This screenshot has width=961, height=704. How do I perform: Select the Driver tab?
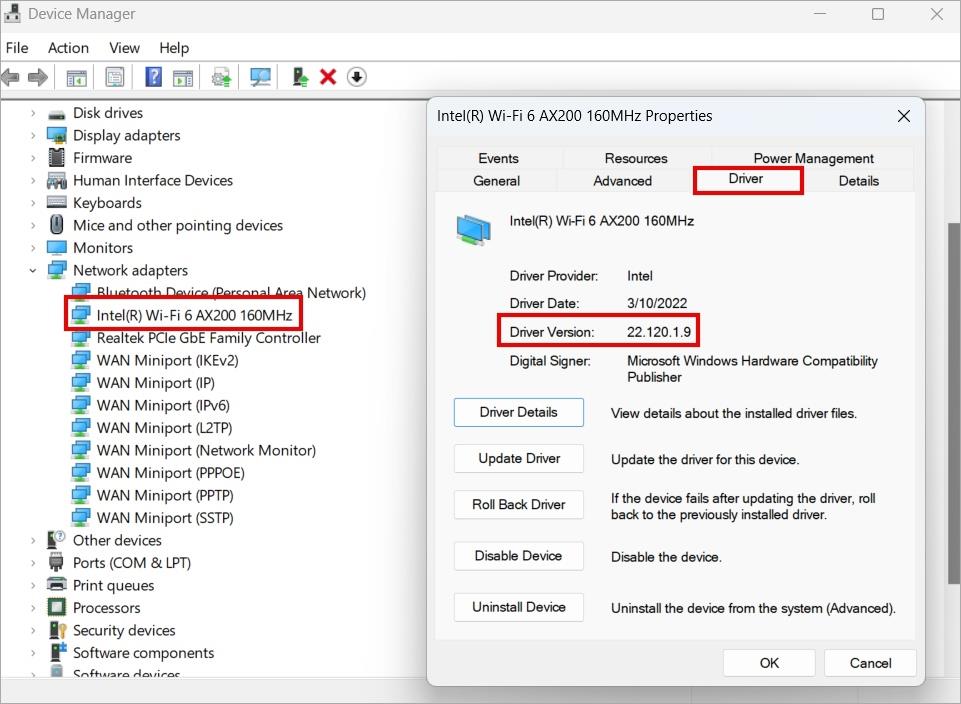(x=746, y=179)
